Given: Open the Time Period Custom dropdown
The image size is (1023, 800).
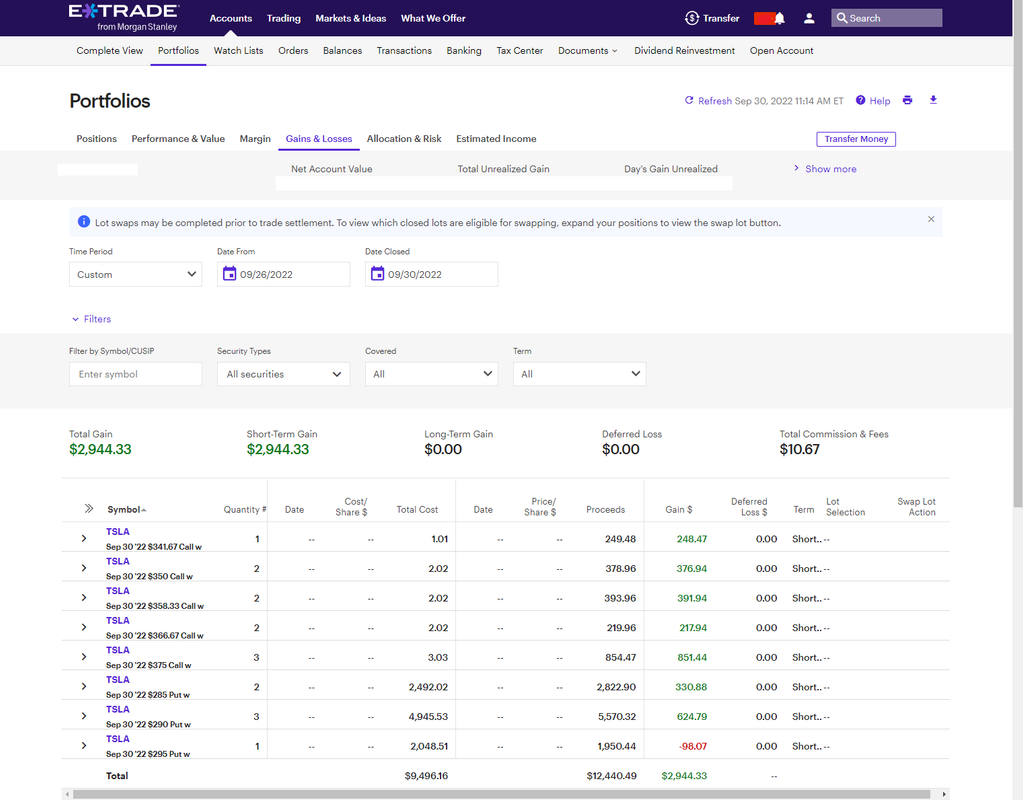Looking at the screenshot, I should [136, 274].
